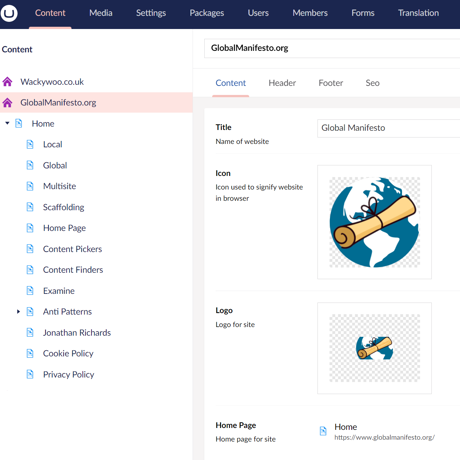Click the document icon beside Examine

click(x=30, y=291)
